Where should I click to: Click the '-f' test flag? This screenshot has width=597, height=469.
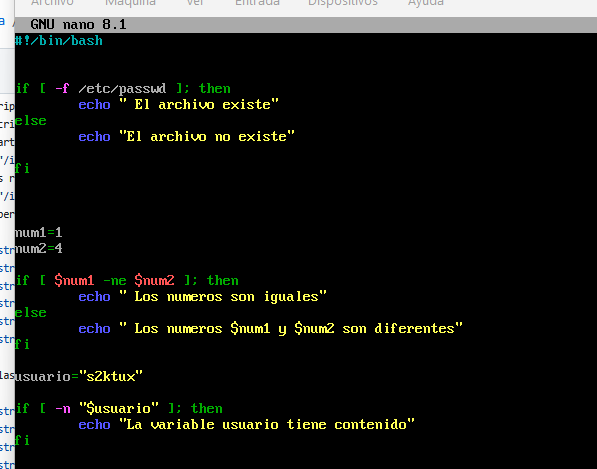point(62,89)
